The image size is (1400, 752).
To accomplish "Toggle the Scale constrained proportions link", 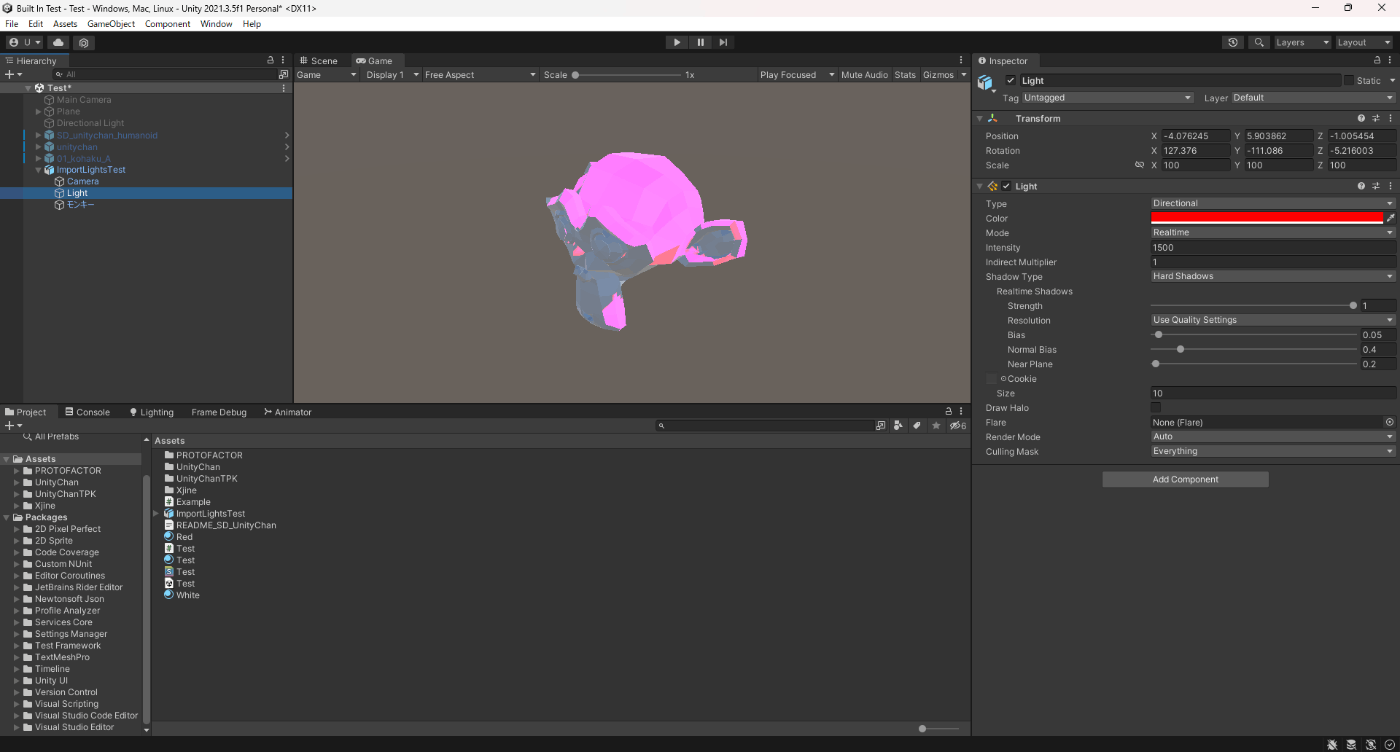I will tap(1139, 165).
